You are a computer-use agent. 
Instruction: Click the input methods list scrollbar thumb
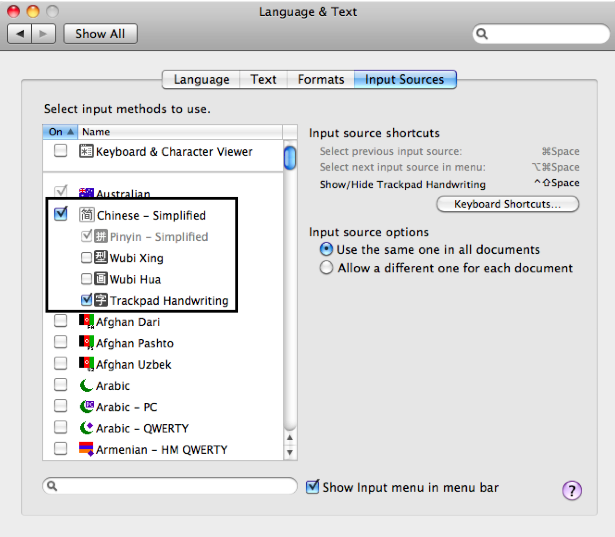[x=290, y=158]
